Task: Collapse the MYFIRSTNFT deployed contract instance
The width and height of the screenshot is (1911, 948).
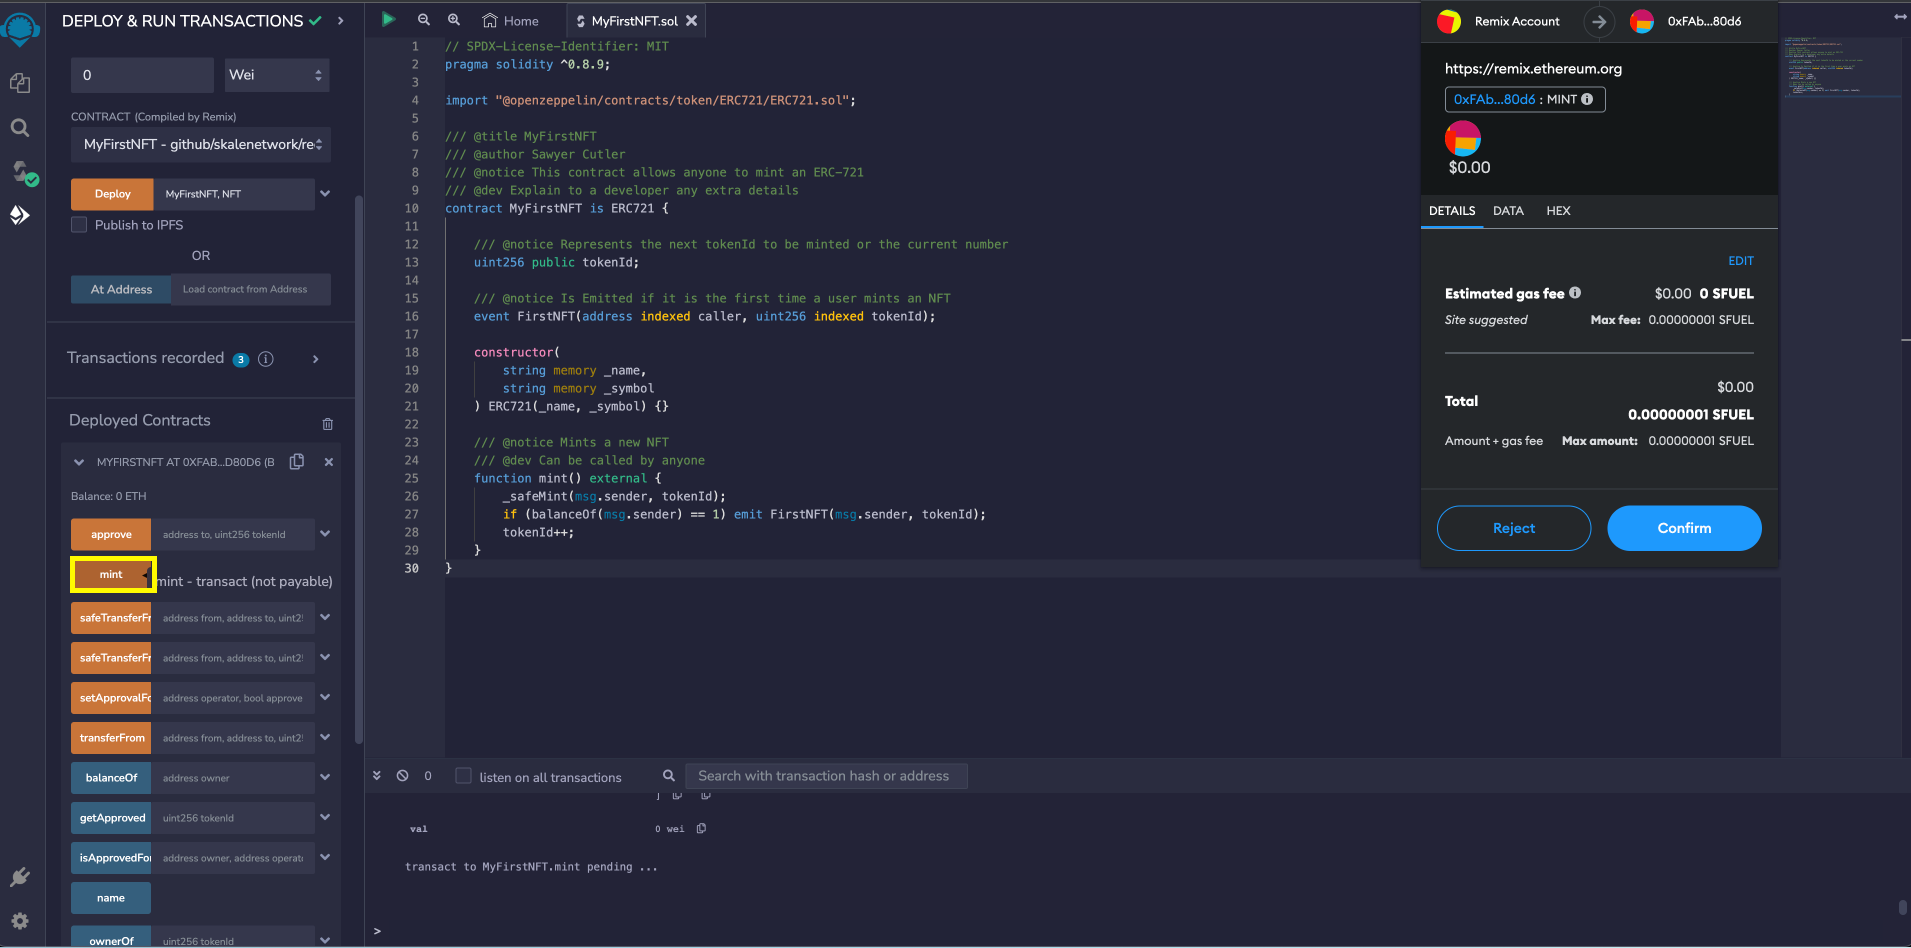Action: [x=79, y=462]
